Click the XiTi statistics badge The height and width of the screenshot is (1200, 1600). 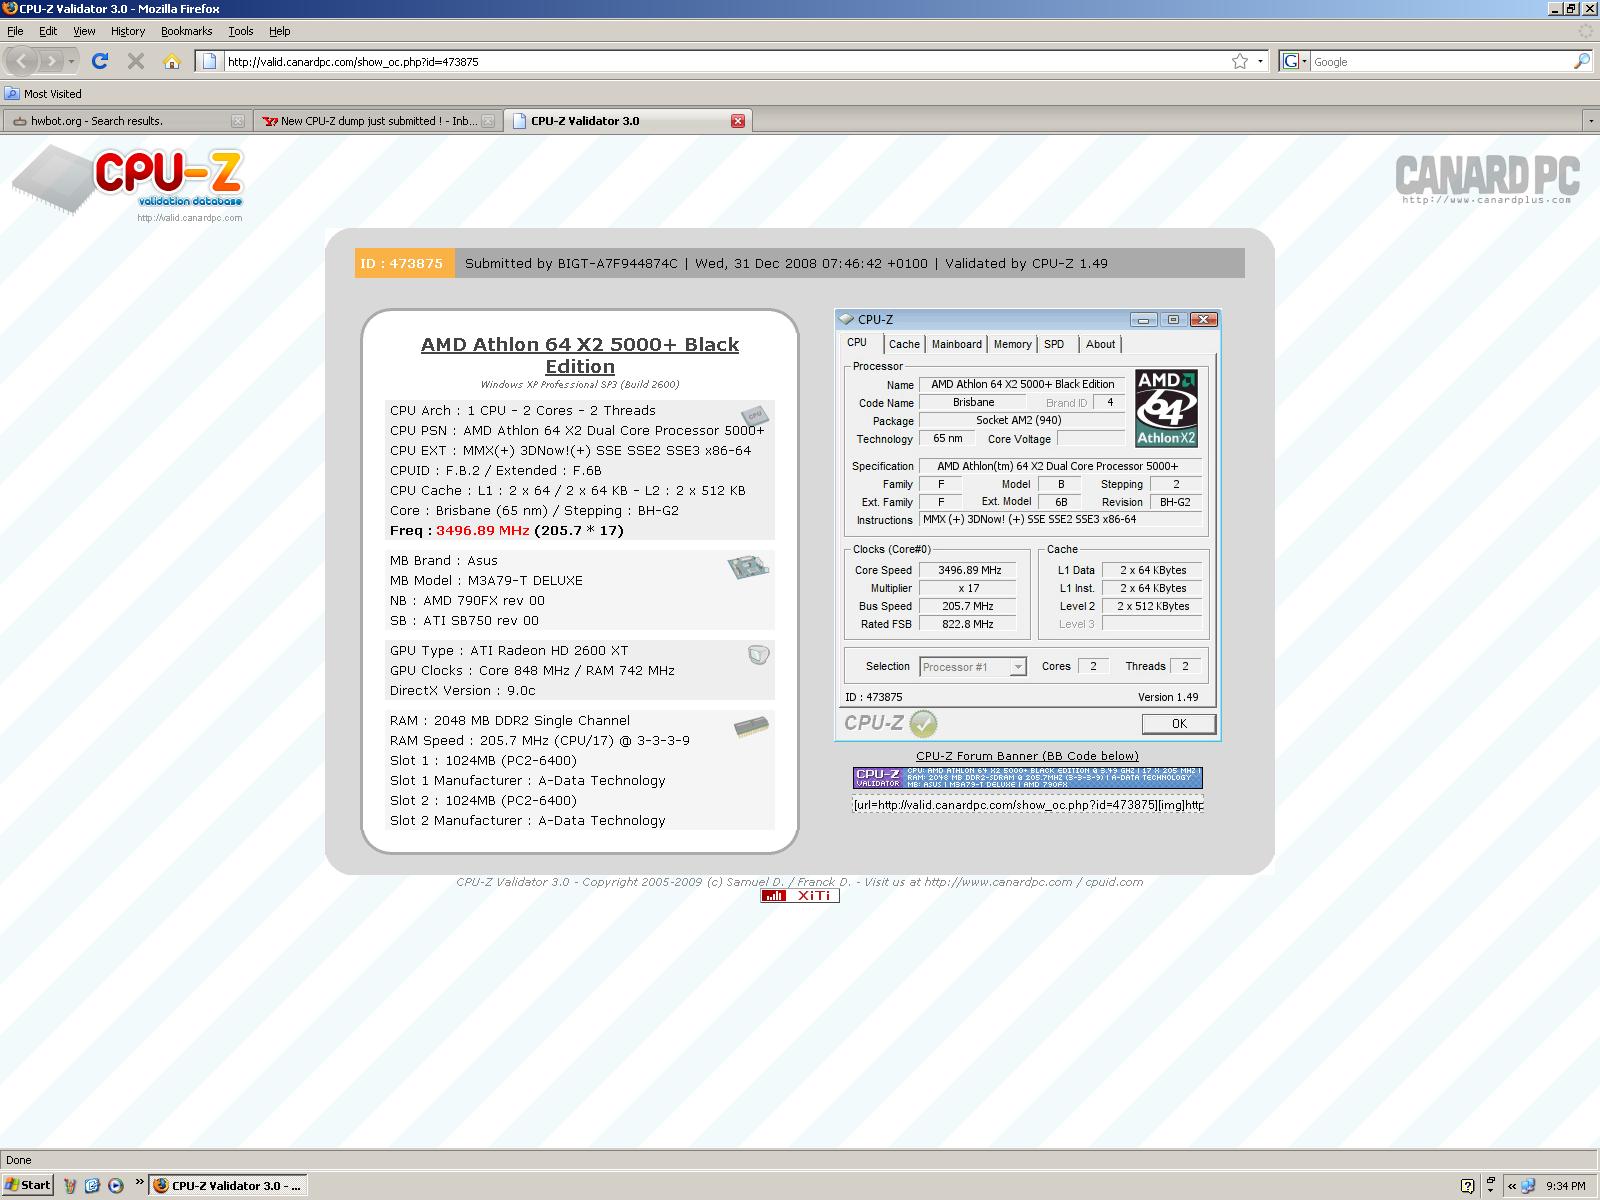pyautogui.click(x=800, y=896)
